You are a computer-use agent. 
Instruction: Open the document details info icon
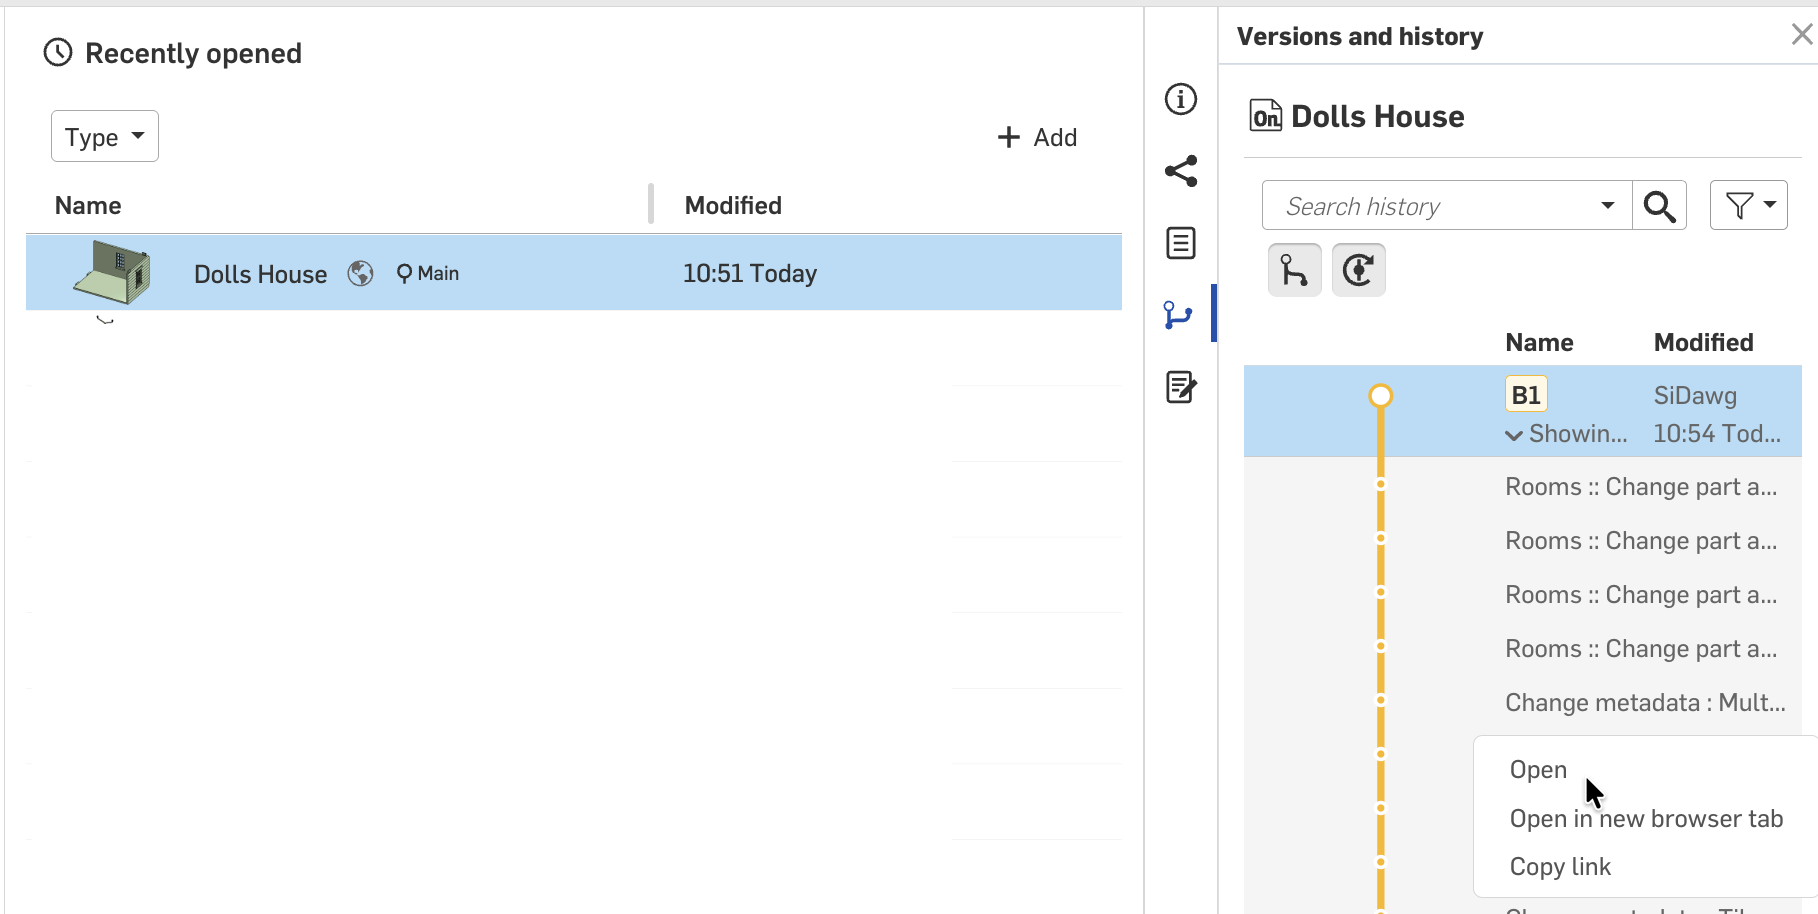point(1181,99)
